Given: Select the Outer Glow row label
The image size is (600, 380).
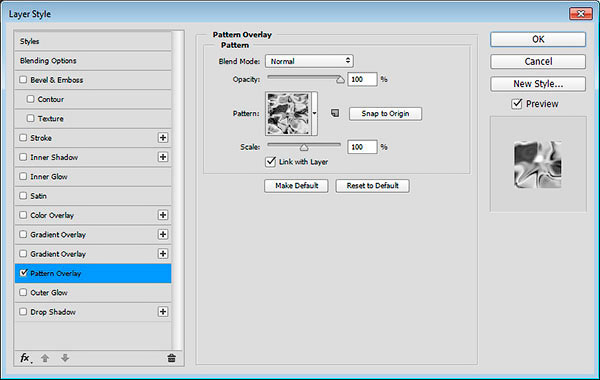Looking at the screenshot, I should pyautogui.click(x=49, y=292).
